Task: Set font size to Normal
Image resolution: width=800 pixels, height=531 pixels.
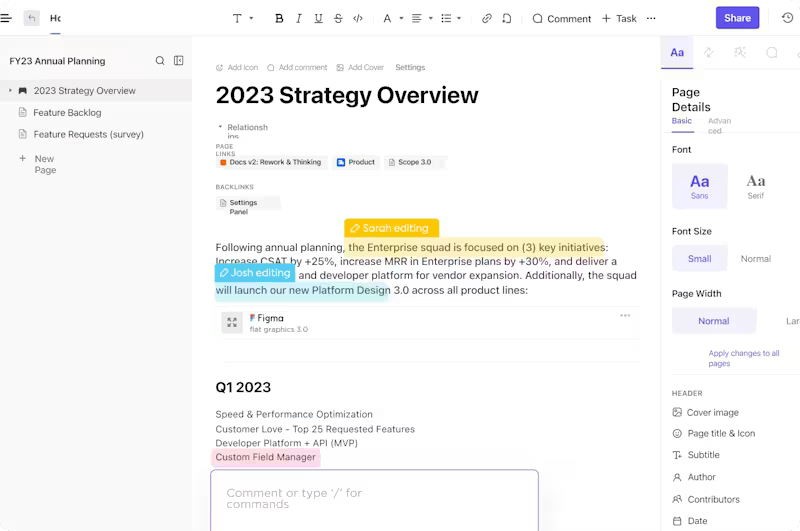Action: (755, 258)
